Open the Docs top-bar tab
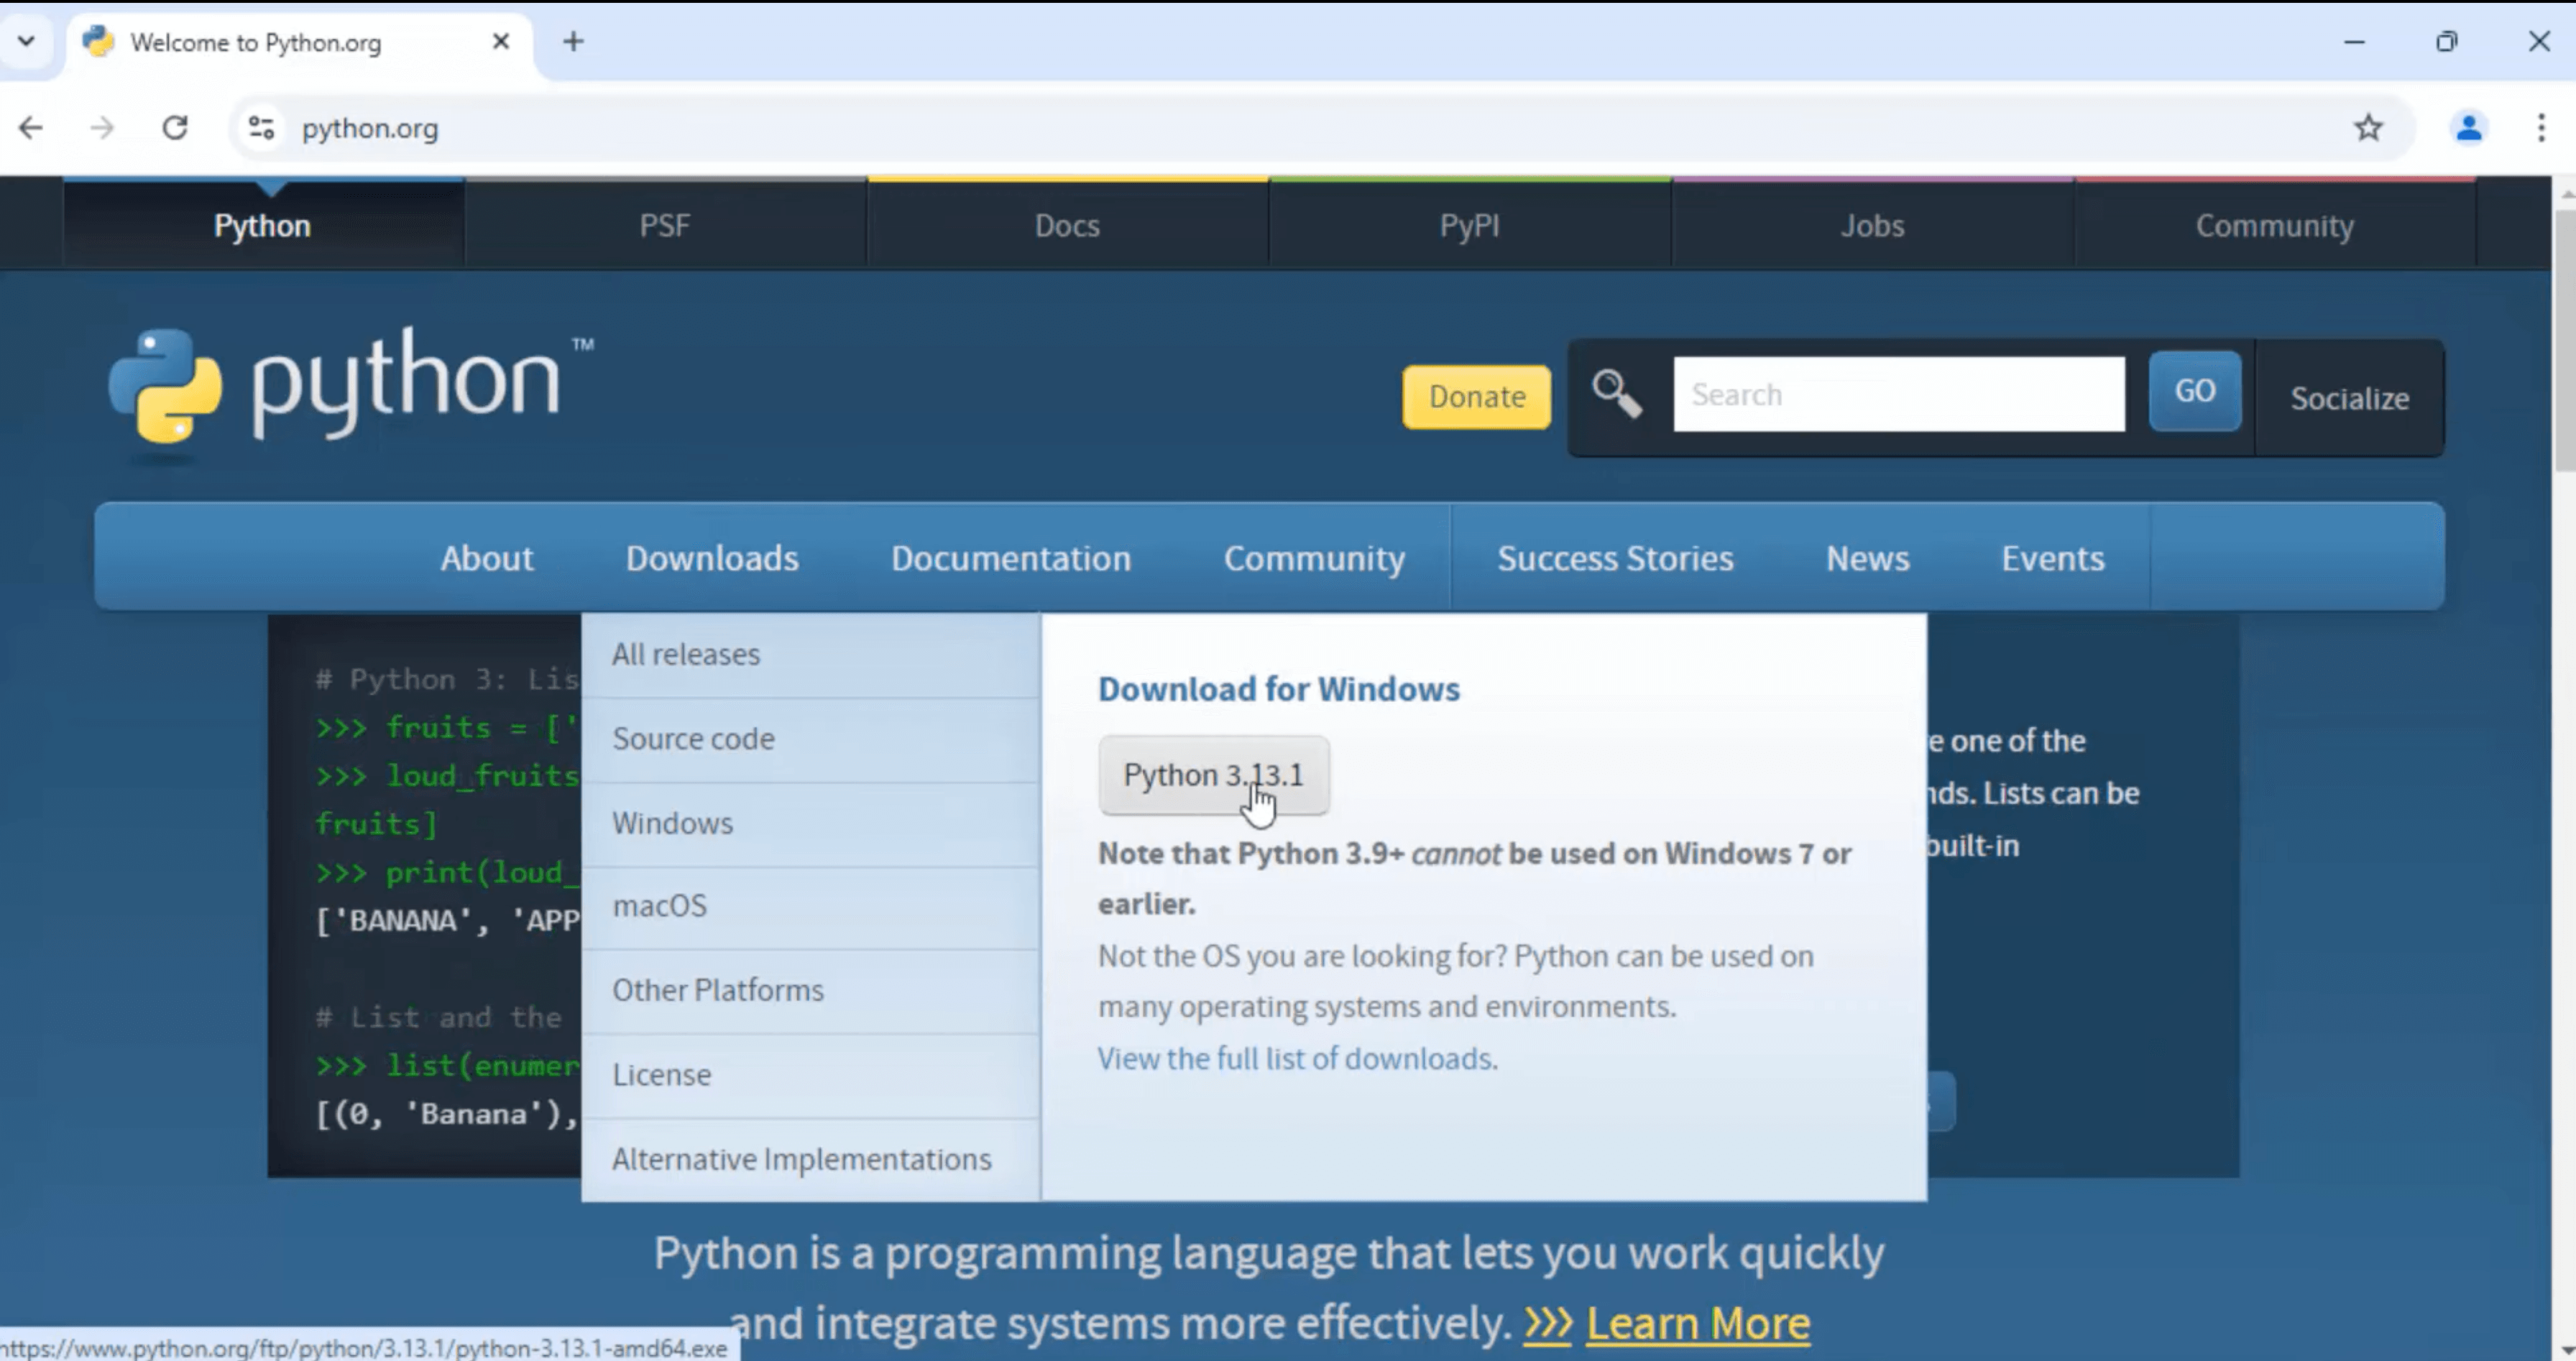 (1068, 225)
